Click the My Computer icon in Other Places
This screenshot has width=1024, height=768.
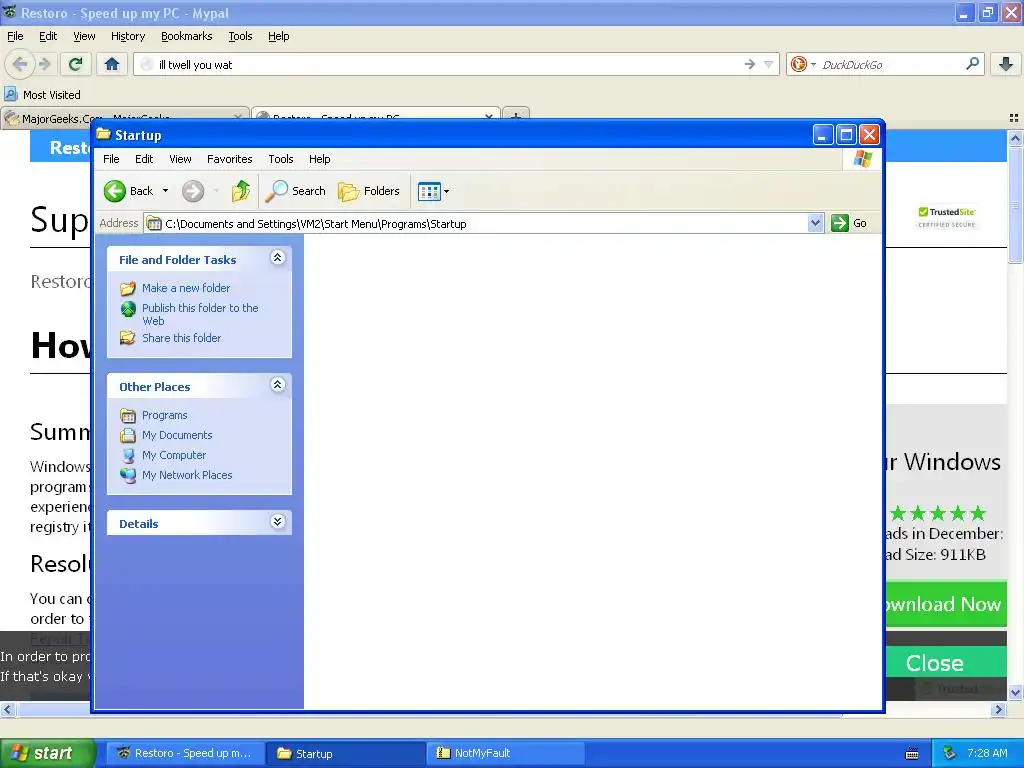point(128,455)
